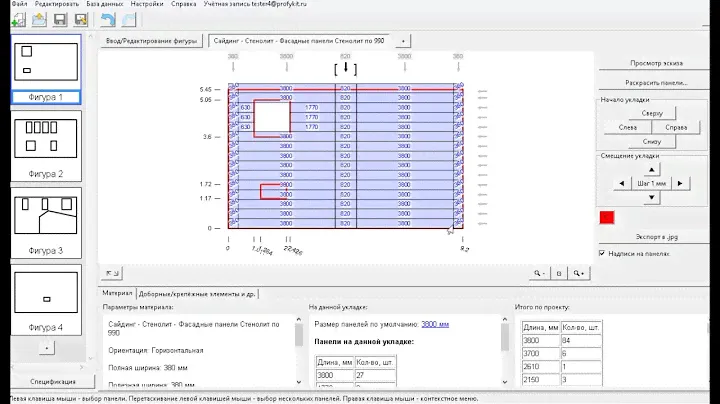Click the save floppy disk icon

tap(61, 20)
